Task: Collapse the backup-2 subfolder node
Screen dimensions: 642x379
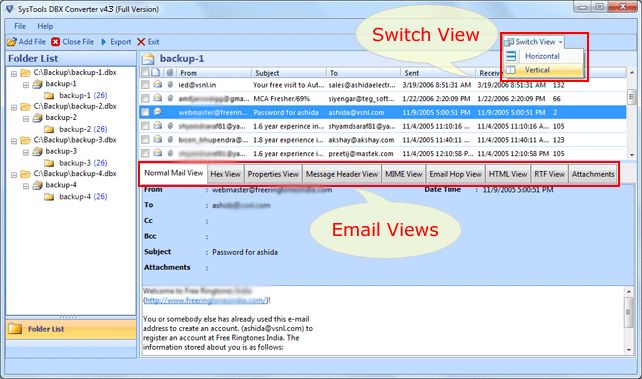Action: point(26,119)
